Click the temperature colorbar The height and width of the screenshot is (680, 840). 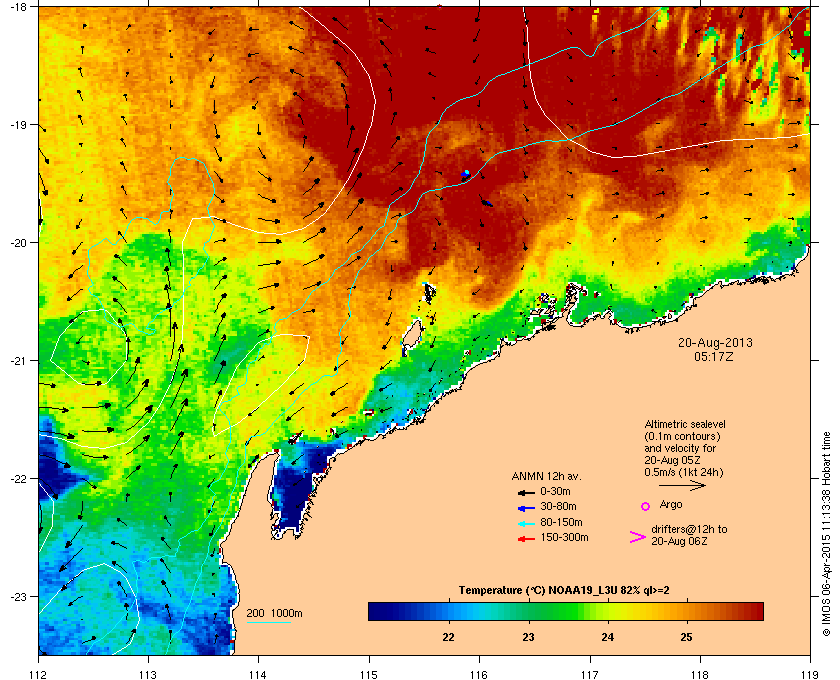[x=566, y=611]
